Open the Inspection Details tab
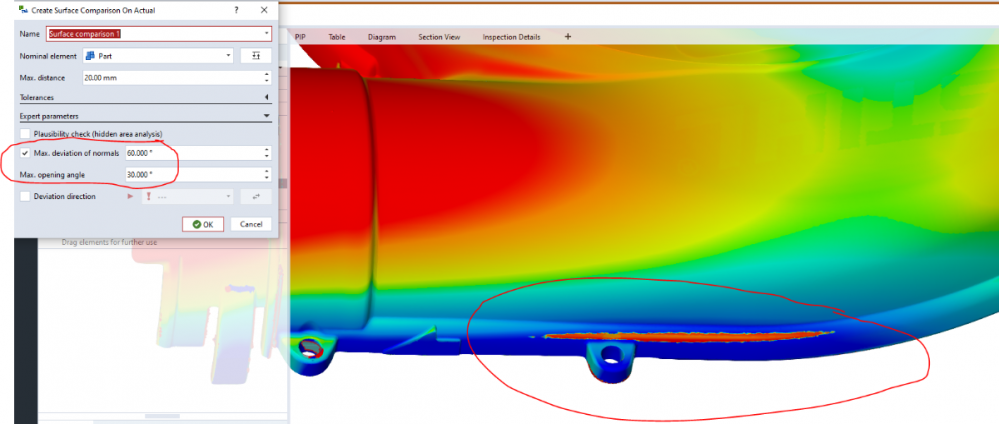 point(511,37)
